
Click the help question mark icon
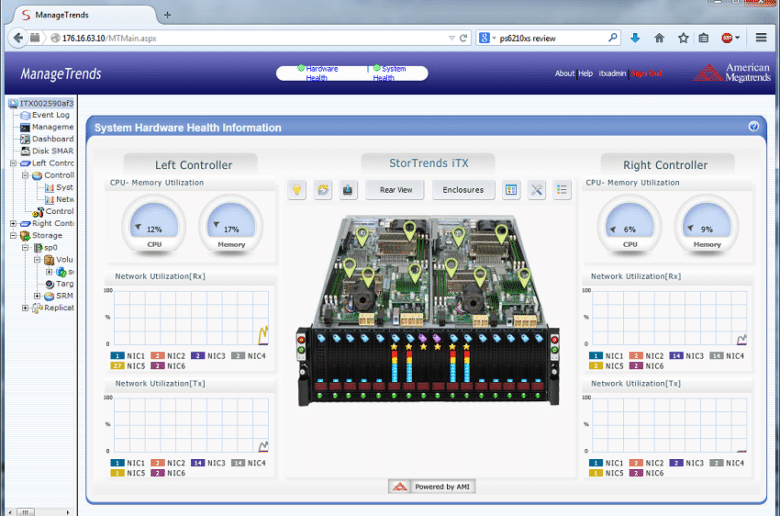point(753,126)
